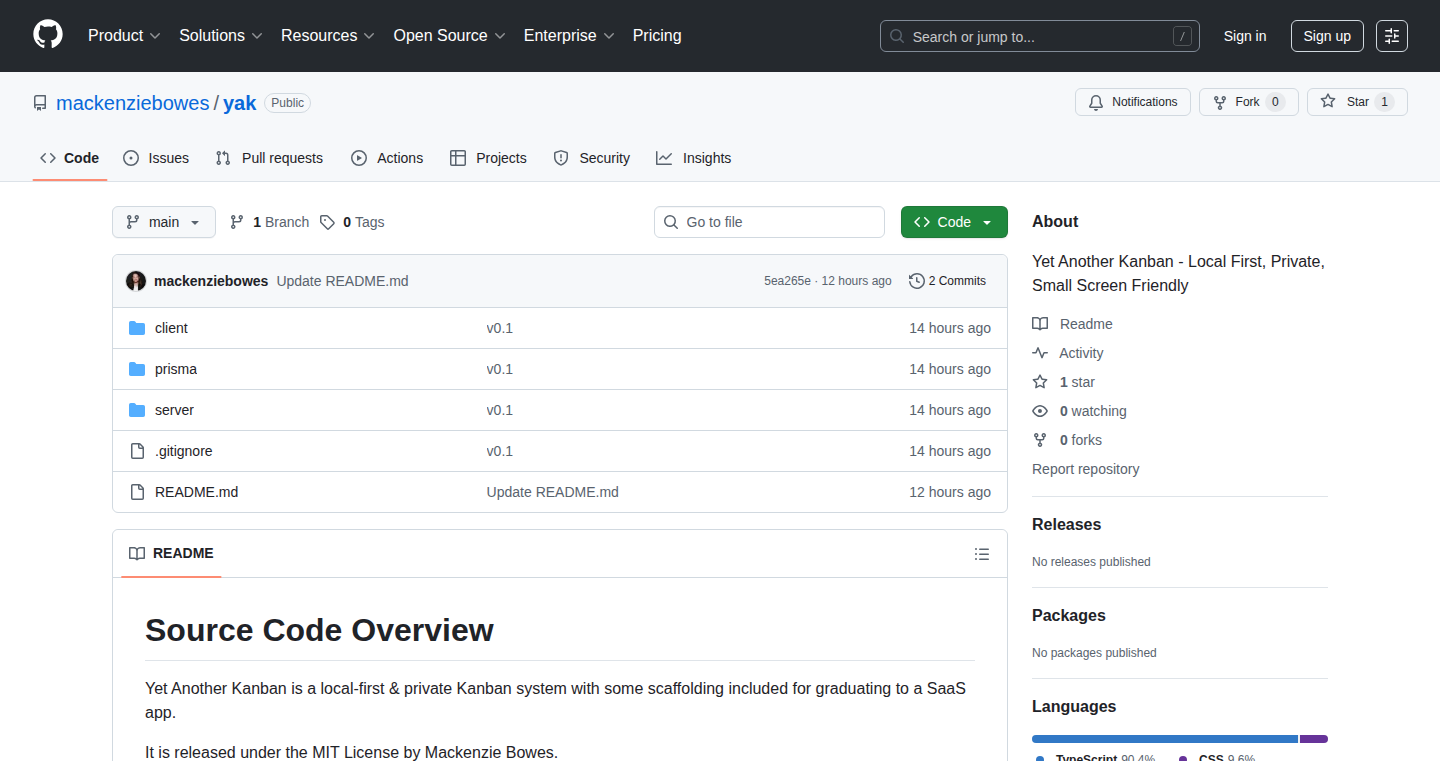Click the Activity pulse icon in About
This screenshot has height=761, width=1440.
pyautogui.click(x=1040, y=353)
